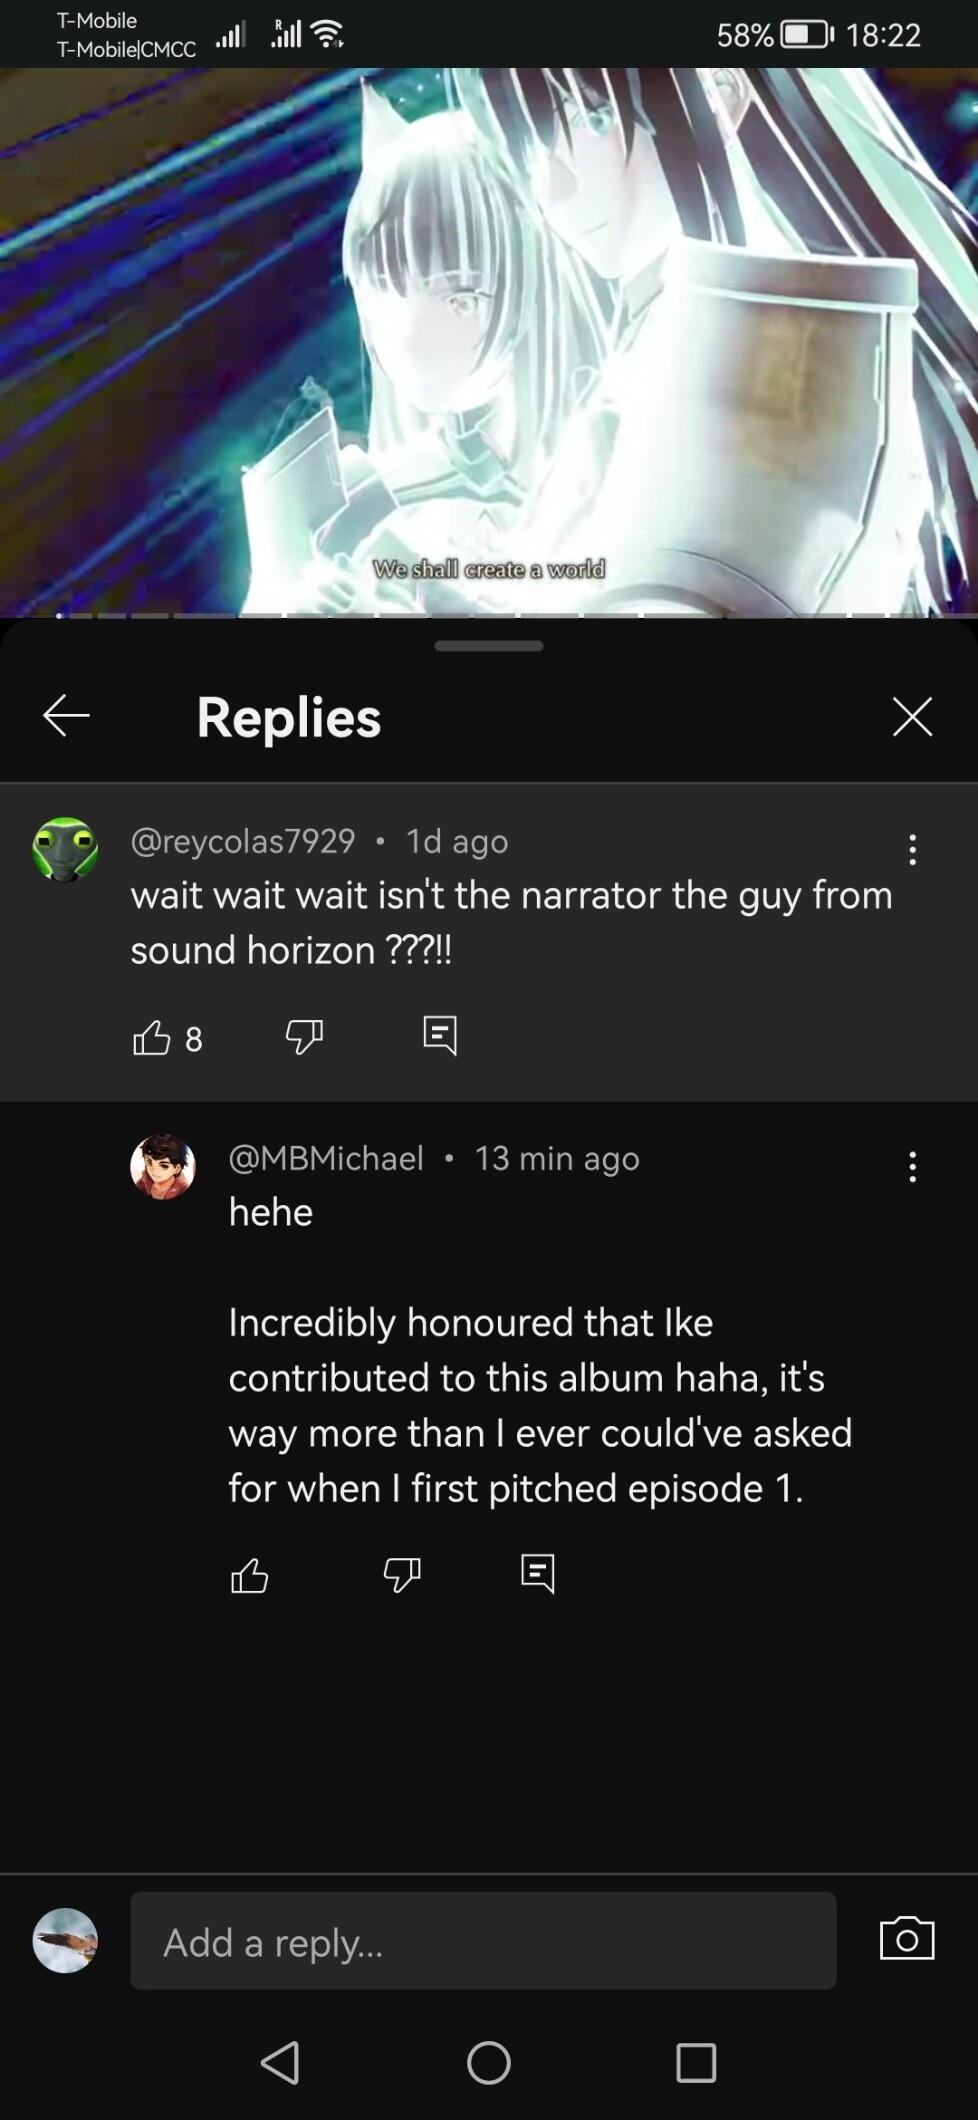The image size is (978, 2120).
Task: Dislike the reply from @MBMichael
Action: pyautogui.click(x=402, y=1575)
